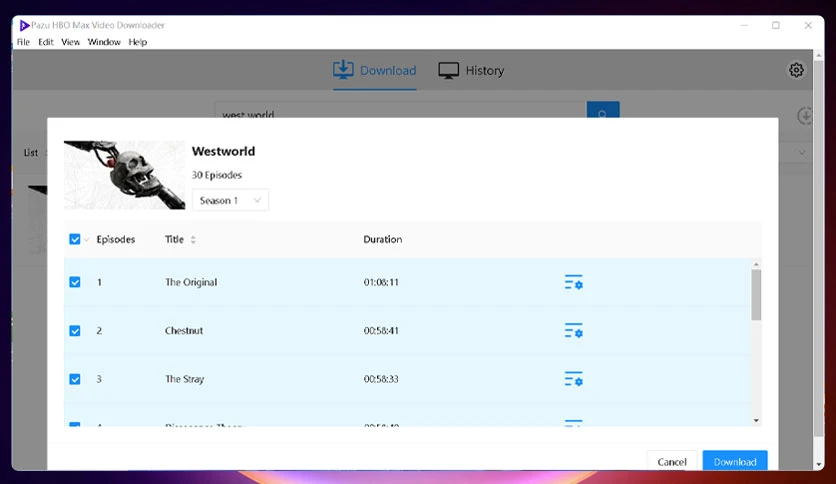The height and width of the screenshot is (484, 836).
Task: Click the episode list scroll up arrow
Action: (756, 264)
